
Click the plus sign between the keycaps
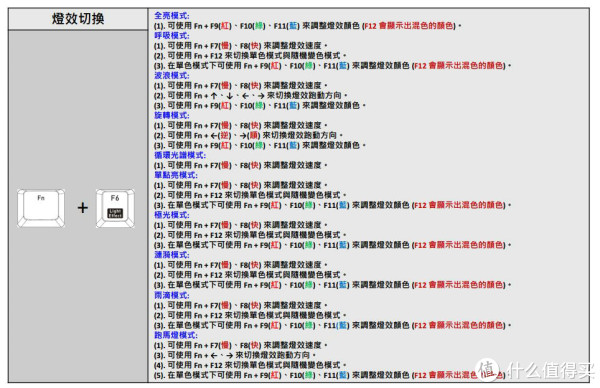click(x=83, y=208)
